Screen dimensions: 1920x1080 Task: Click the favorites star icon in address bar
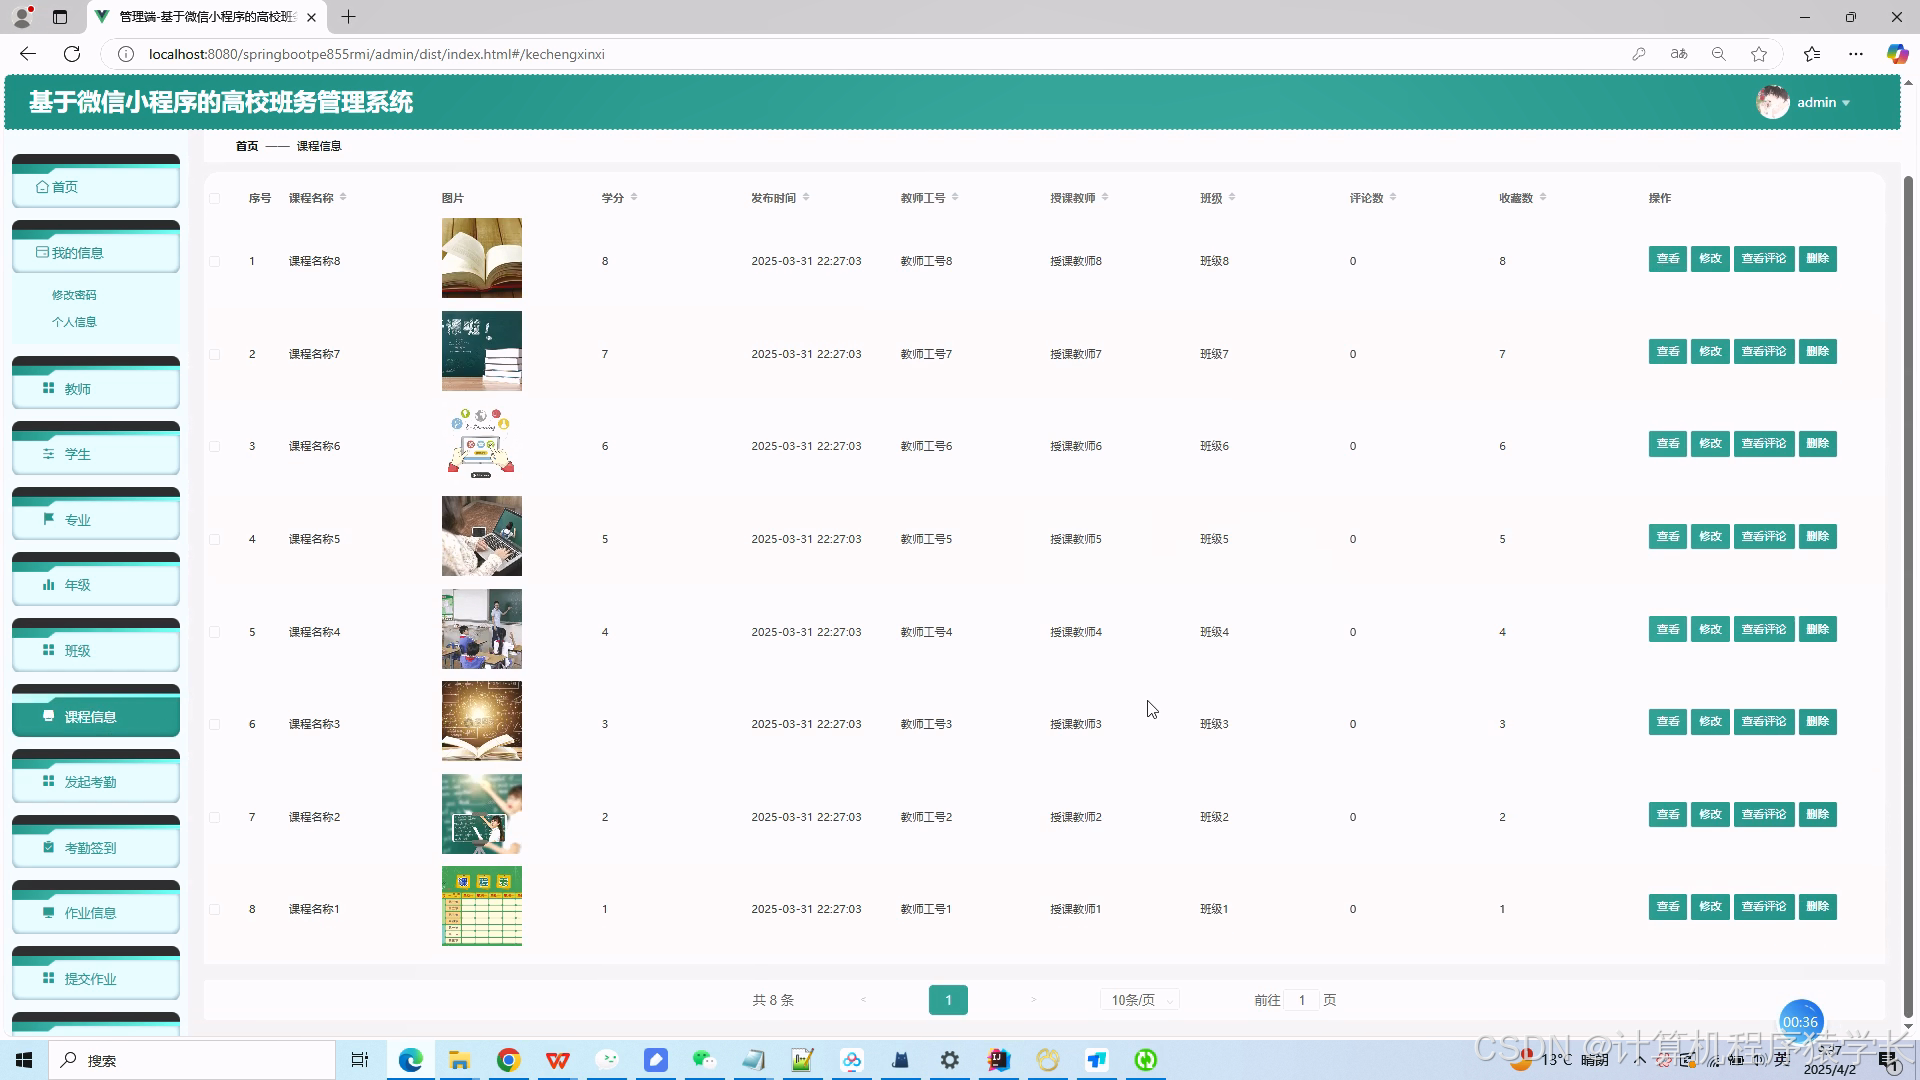(1759, 54)
